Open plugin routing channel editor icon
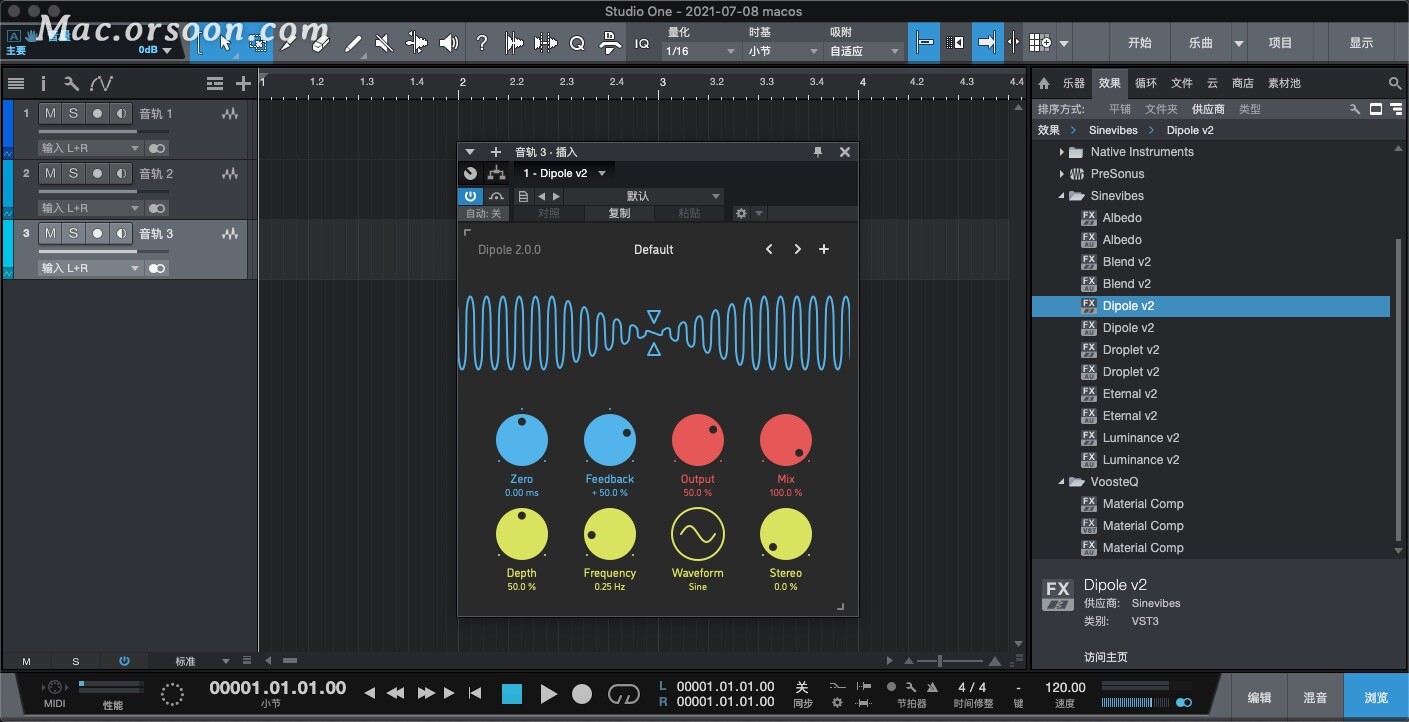1409x722 pixels. (496, 173)
